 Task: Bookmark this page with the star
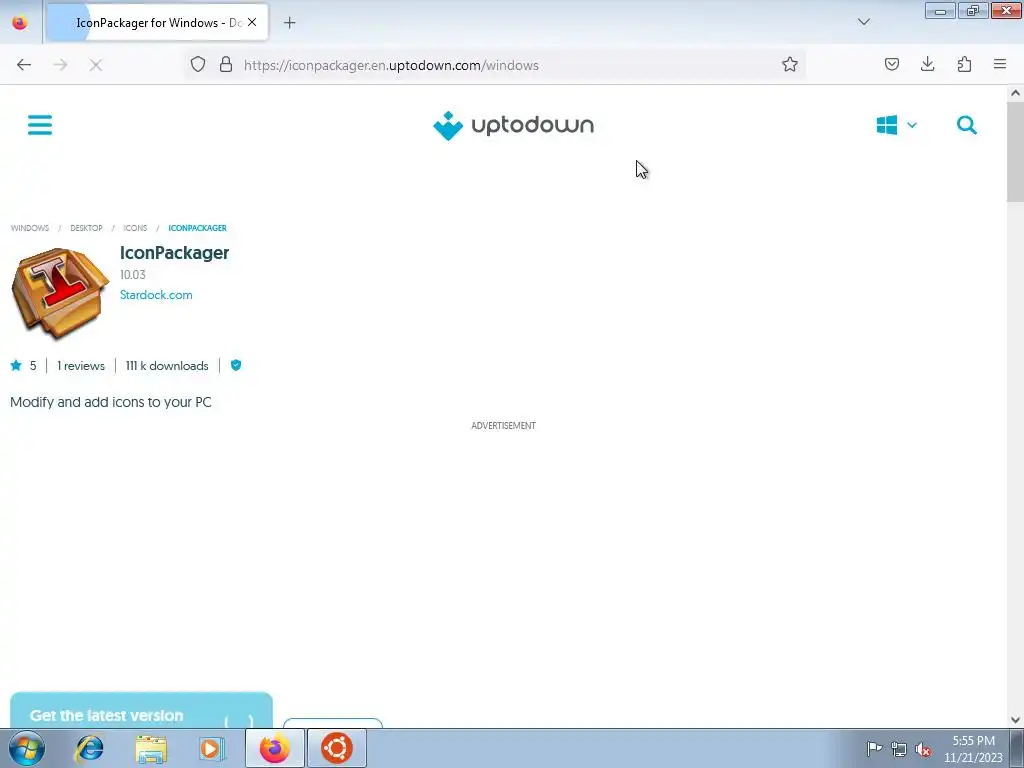[x=790, y=64]
